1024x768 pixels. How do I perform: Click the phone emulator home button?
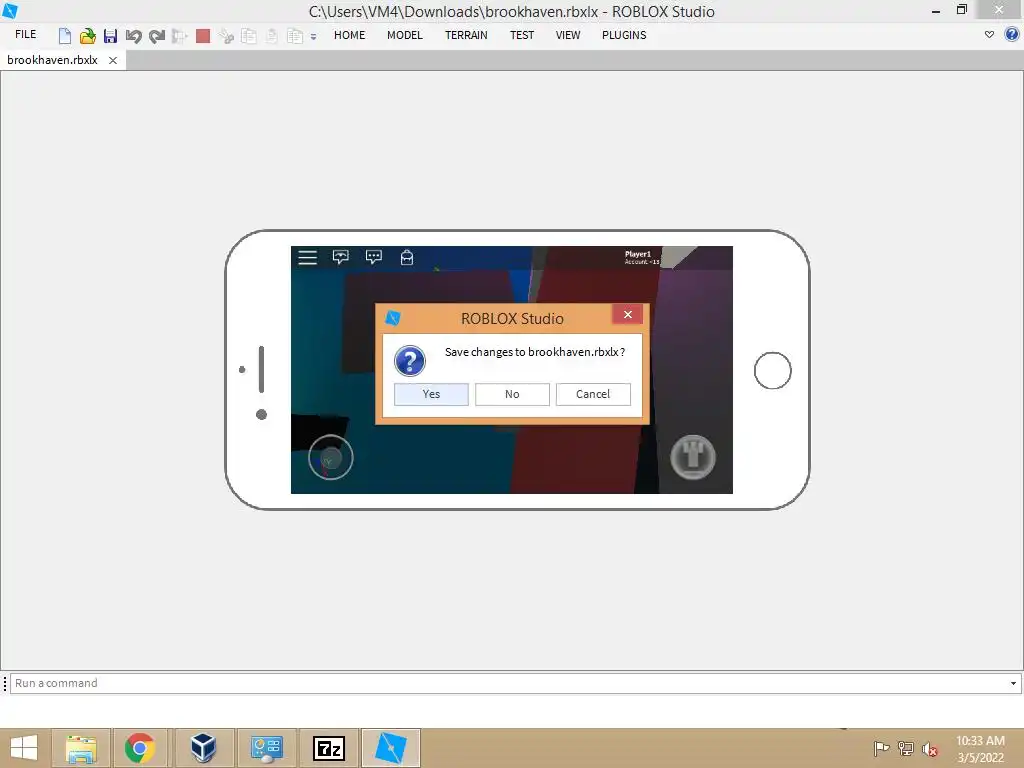click(773, 370)
